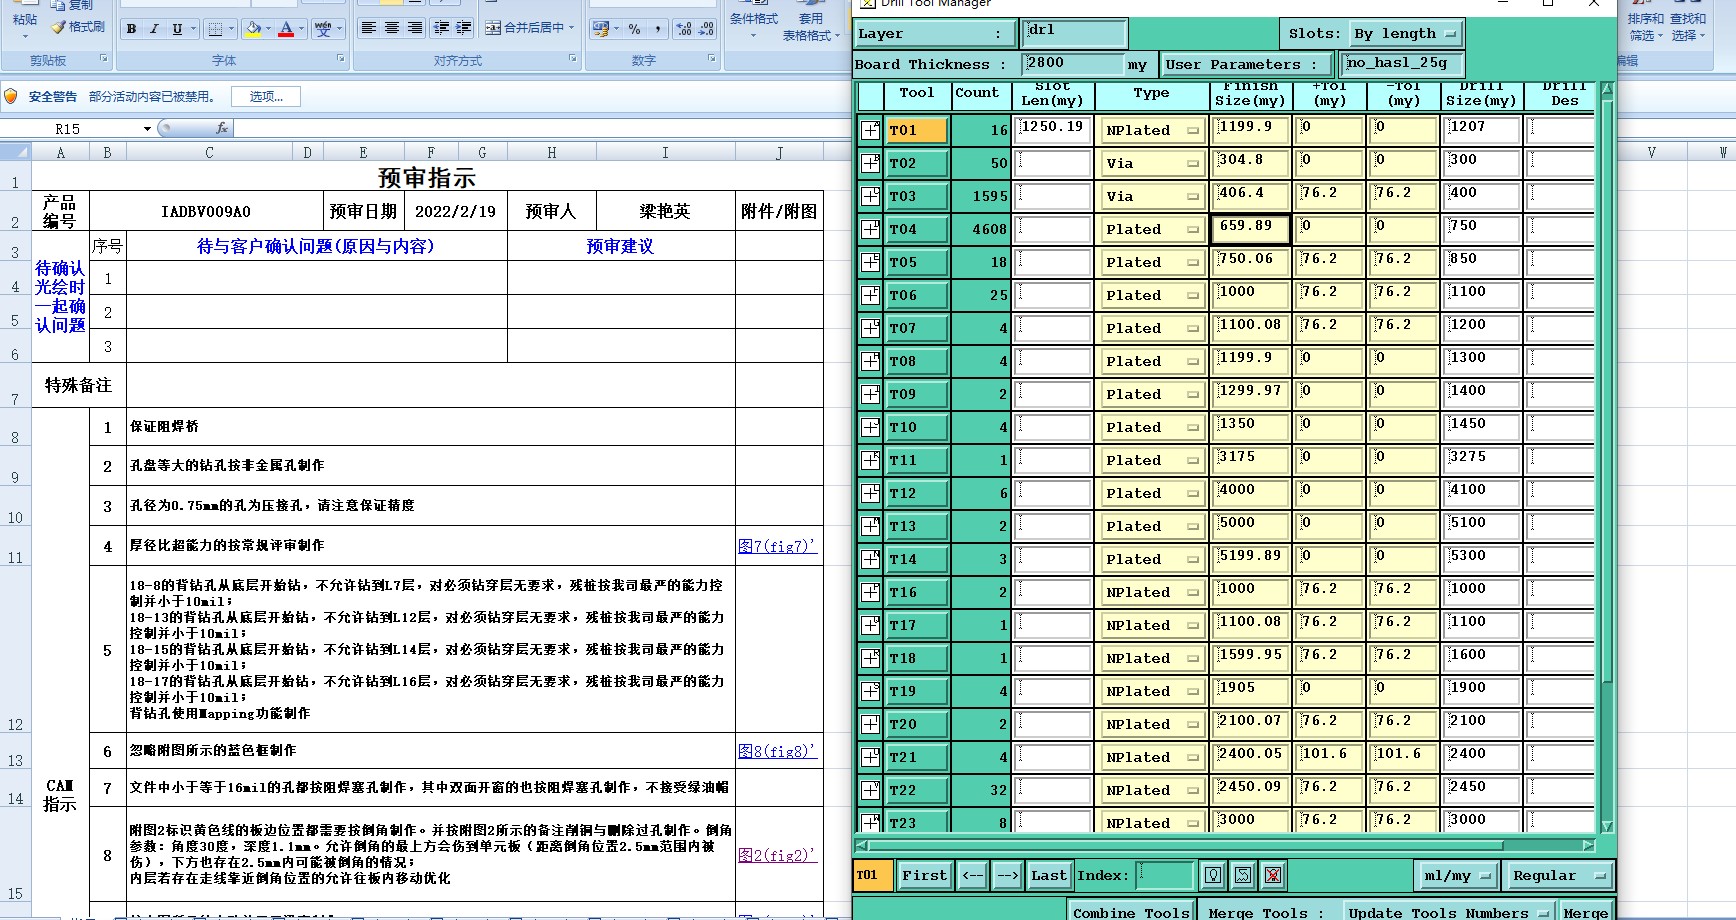This screenshot has height=920, width=1736.
Task: Click Finish Size field 659.89 for T04
Action: pos(1250,229)
